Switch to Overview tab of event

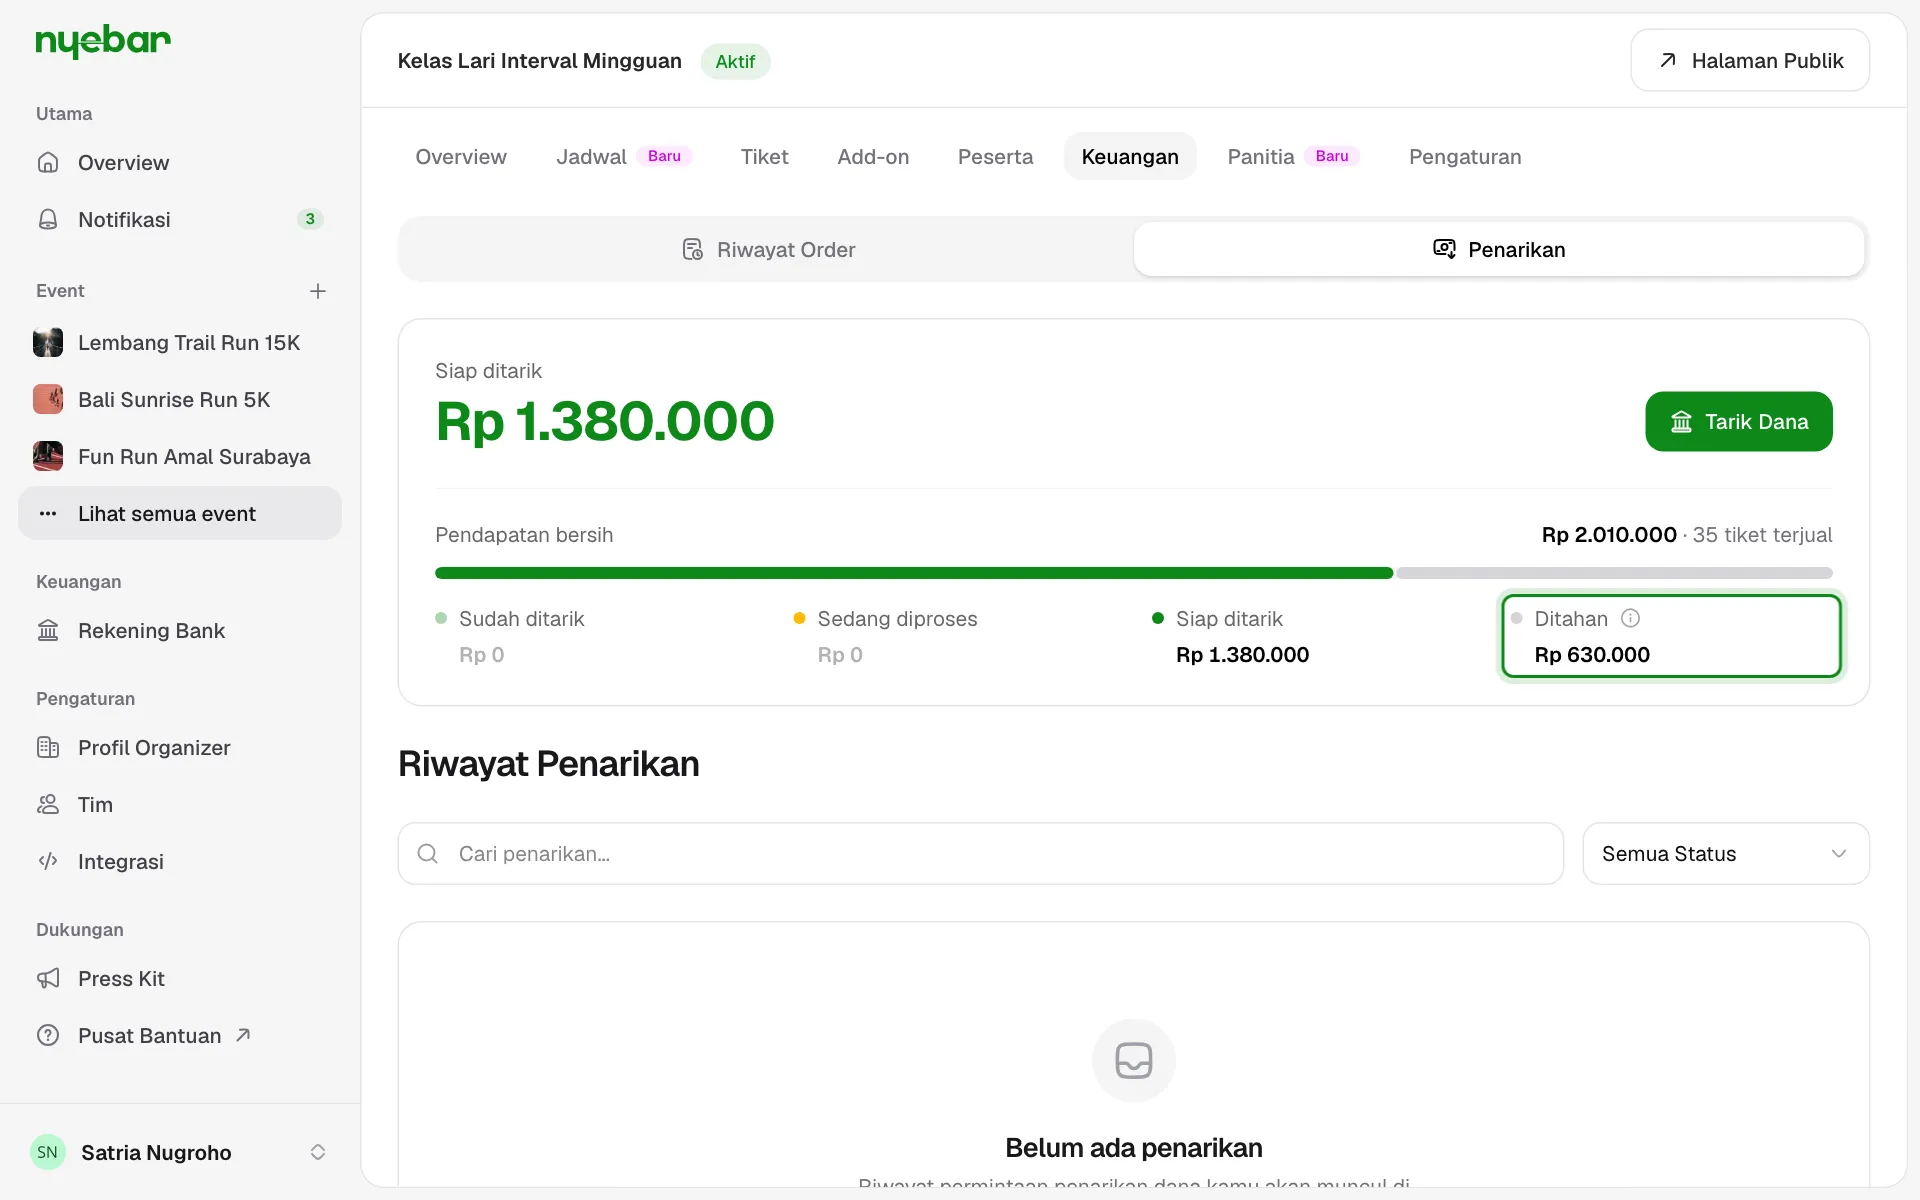[461, 157]
